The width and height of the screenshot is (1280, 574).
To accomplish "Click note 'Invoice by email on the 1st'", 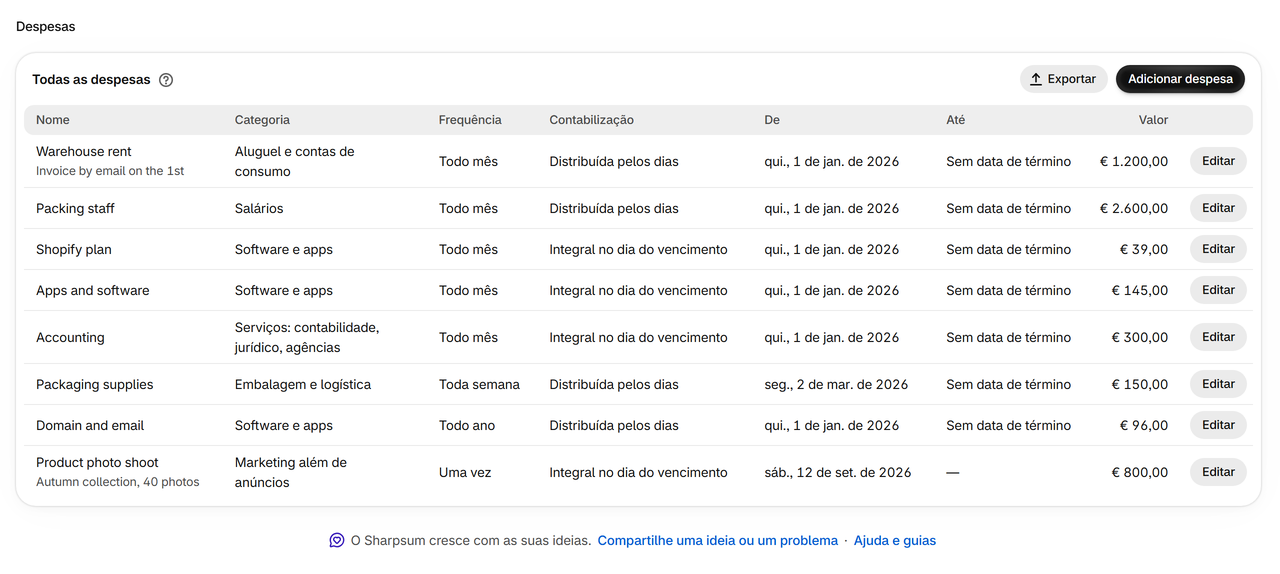I will pos(110,171).
